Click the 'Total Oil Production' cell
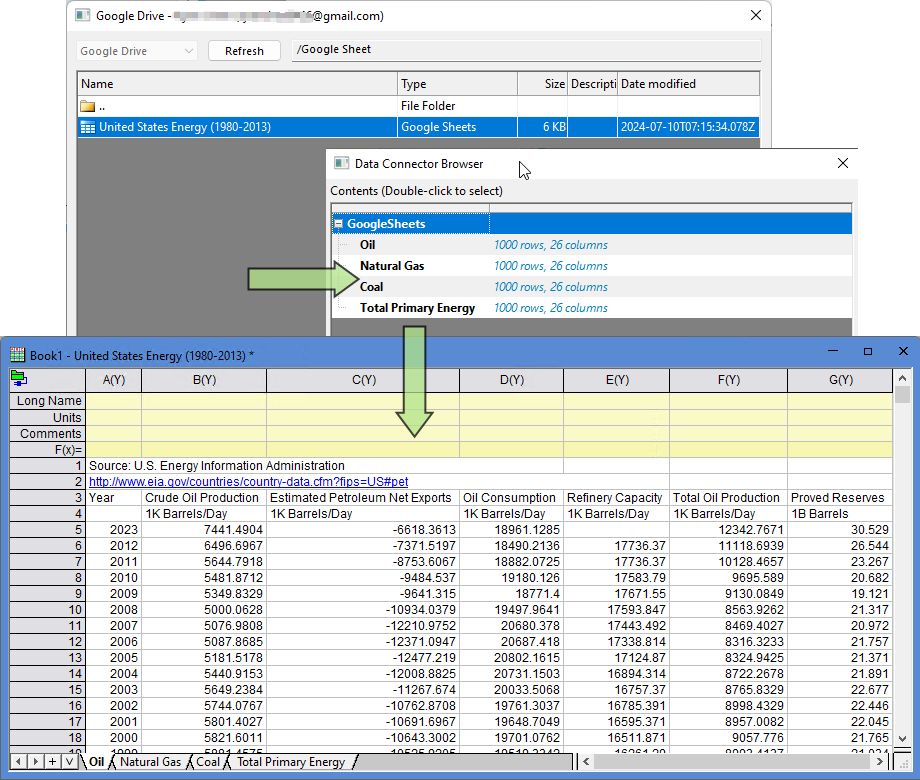Viewport: 920px width, 780px height. coord(729,498)
